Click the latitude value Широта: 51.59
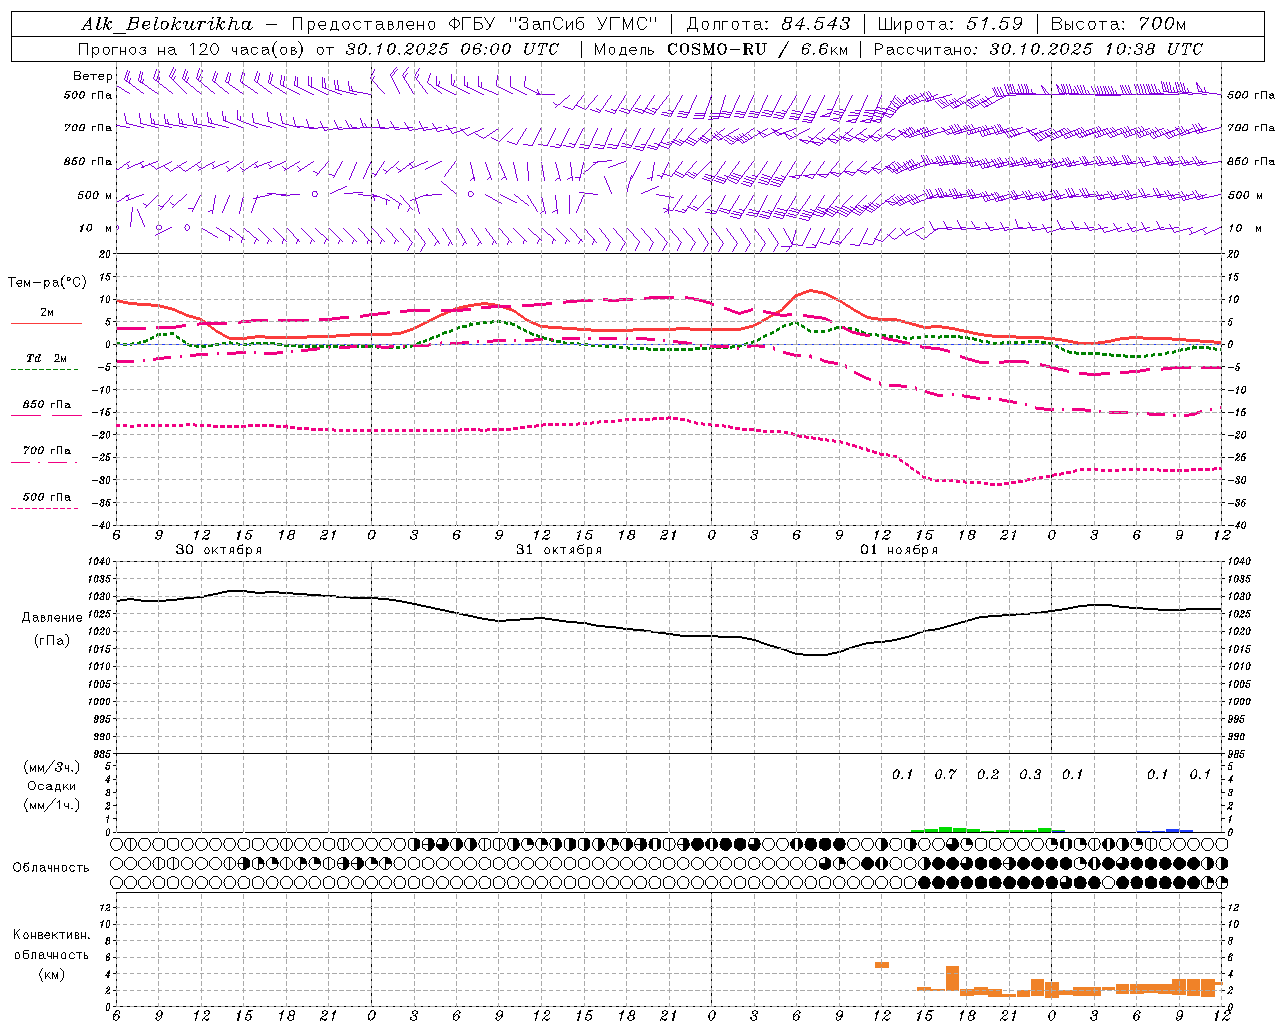 pyautogui.click(x=950, y=24)
